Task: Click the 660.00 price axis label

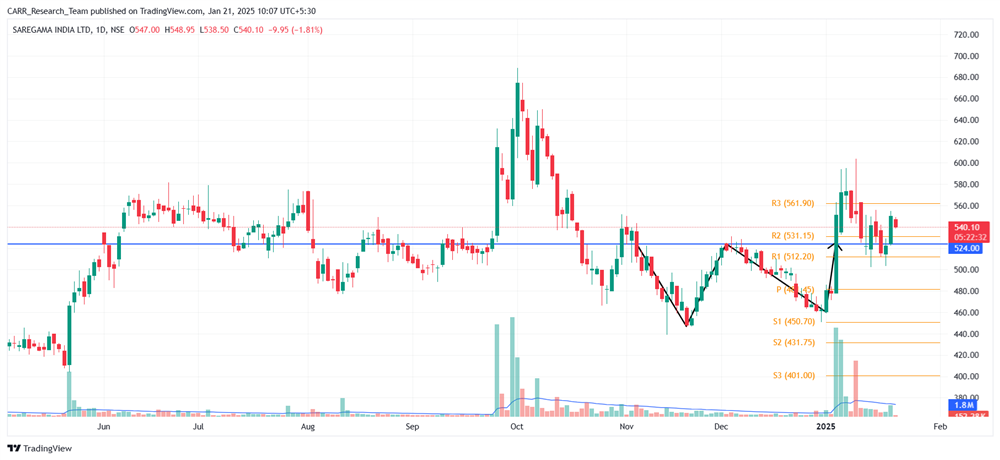Action: pos(967,99)
